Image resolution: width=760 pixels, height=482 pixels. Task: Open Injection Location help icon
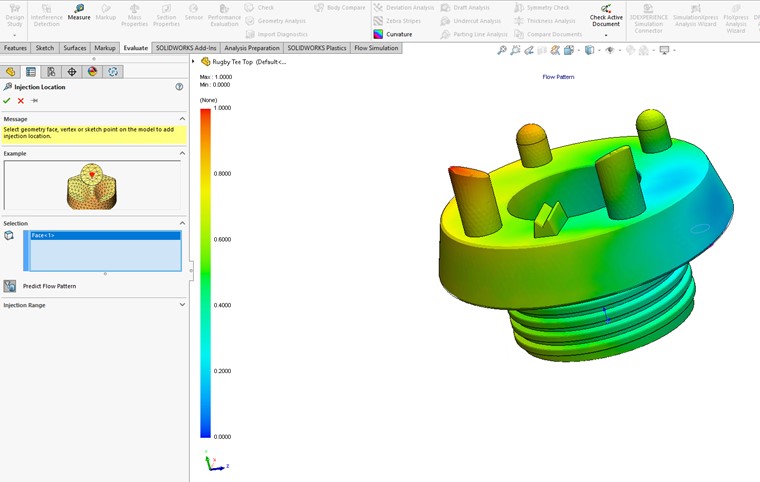point(179,87)
